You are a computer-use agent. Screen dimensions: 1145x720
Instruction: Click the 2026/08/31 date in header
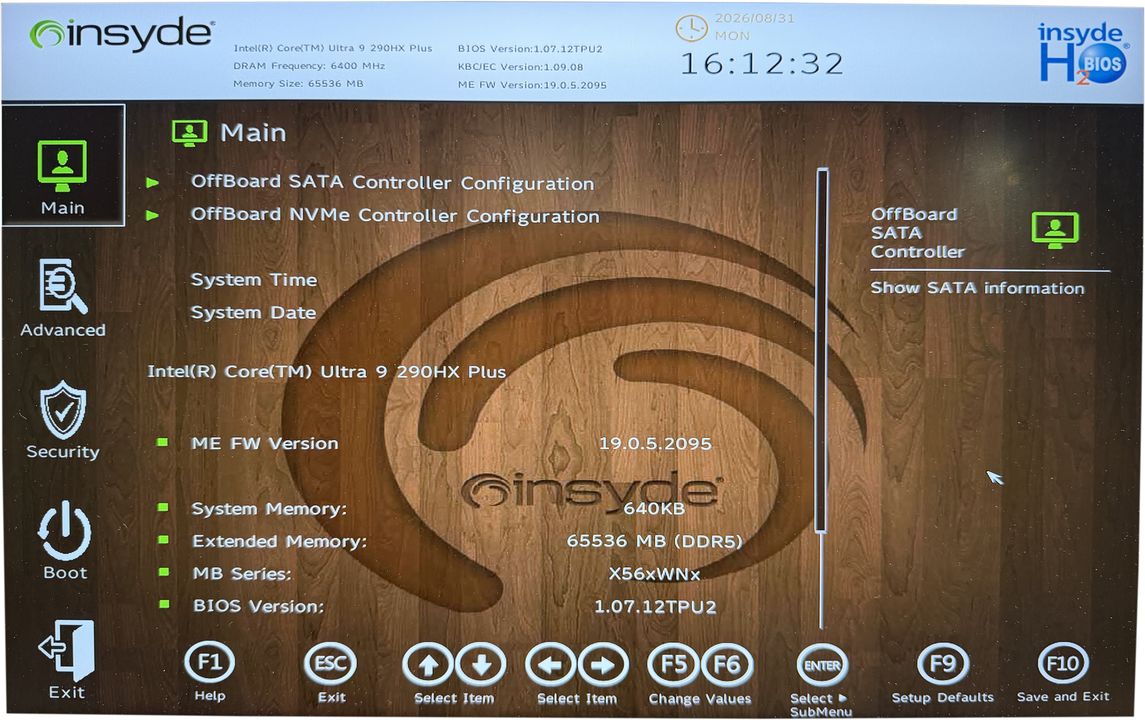[754, 18]
